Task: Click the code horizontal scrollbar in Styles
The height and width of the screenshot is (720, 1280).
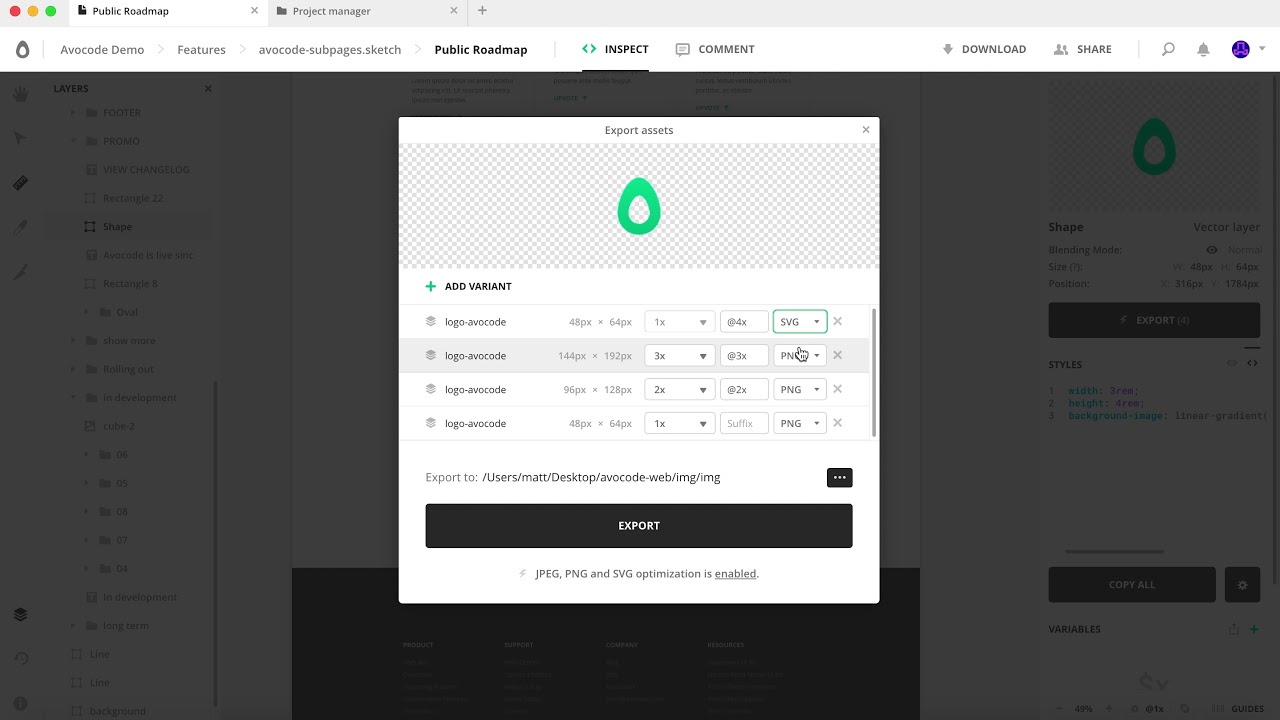Action: [x=1115, y=551]
